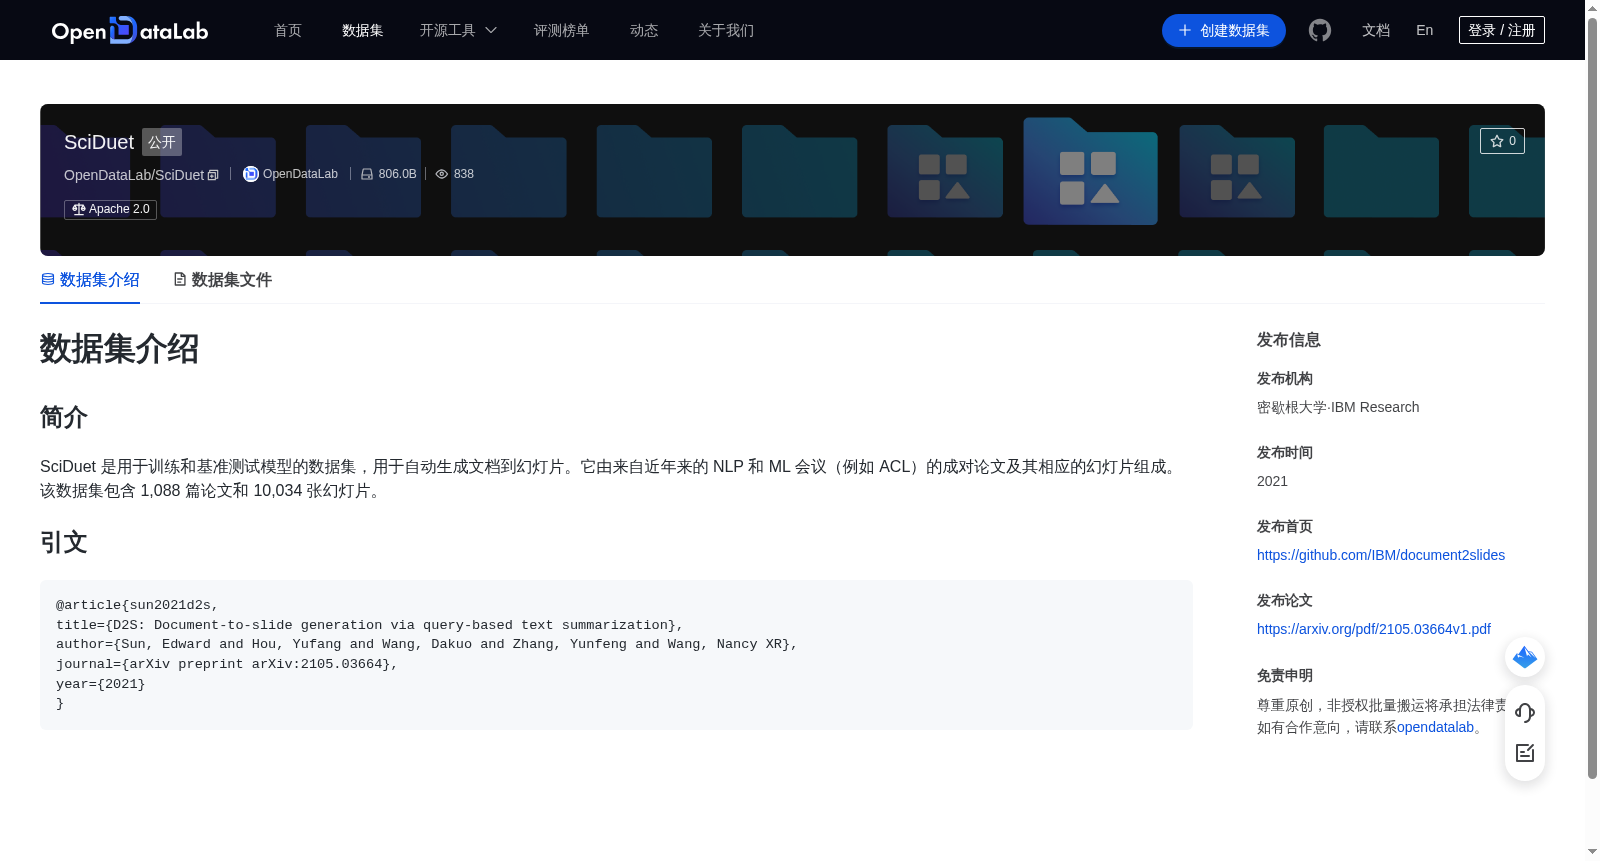This screenshot has height=861, width=1600.
Task: Click the Apache 2.0 license badge
Action: pyautogui.click(x=111, y=209)
